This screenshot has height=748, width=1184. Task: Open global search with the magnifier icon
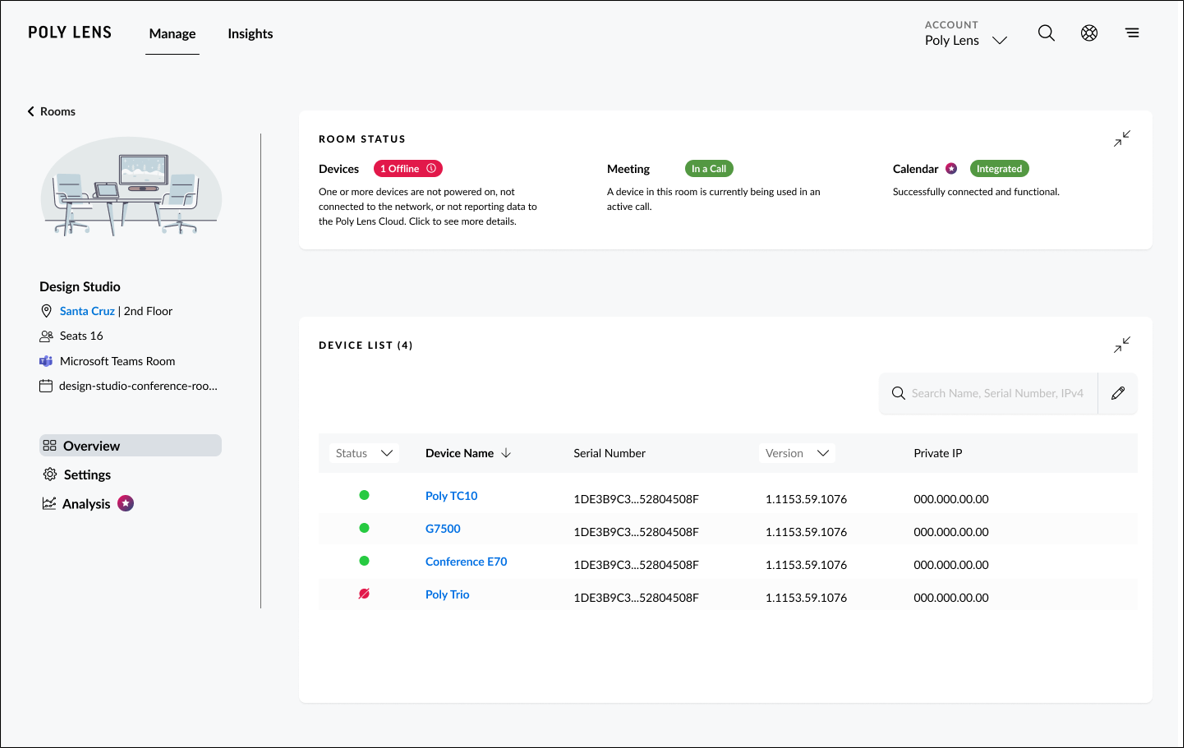(x=1046, y=32)
